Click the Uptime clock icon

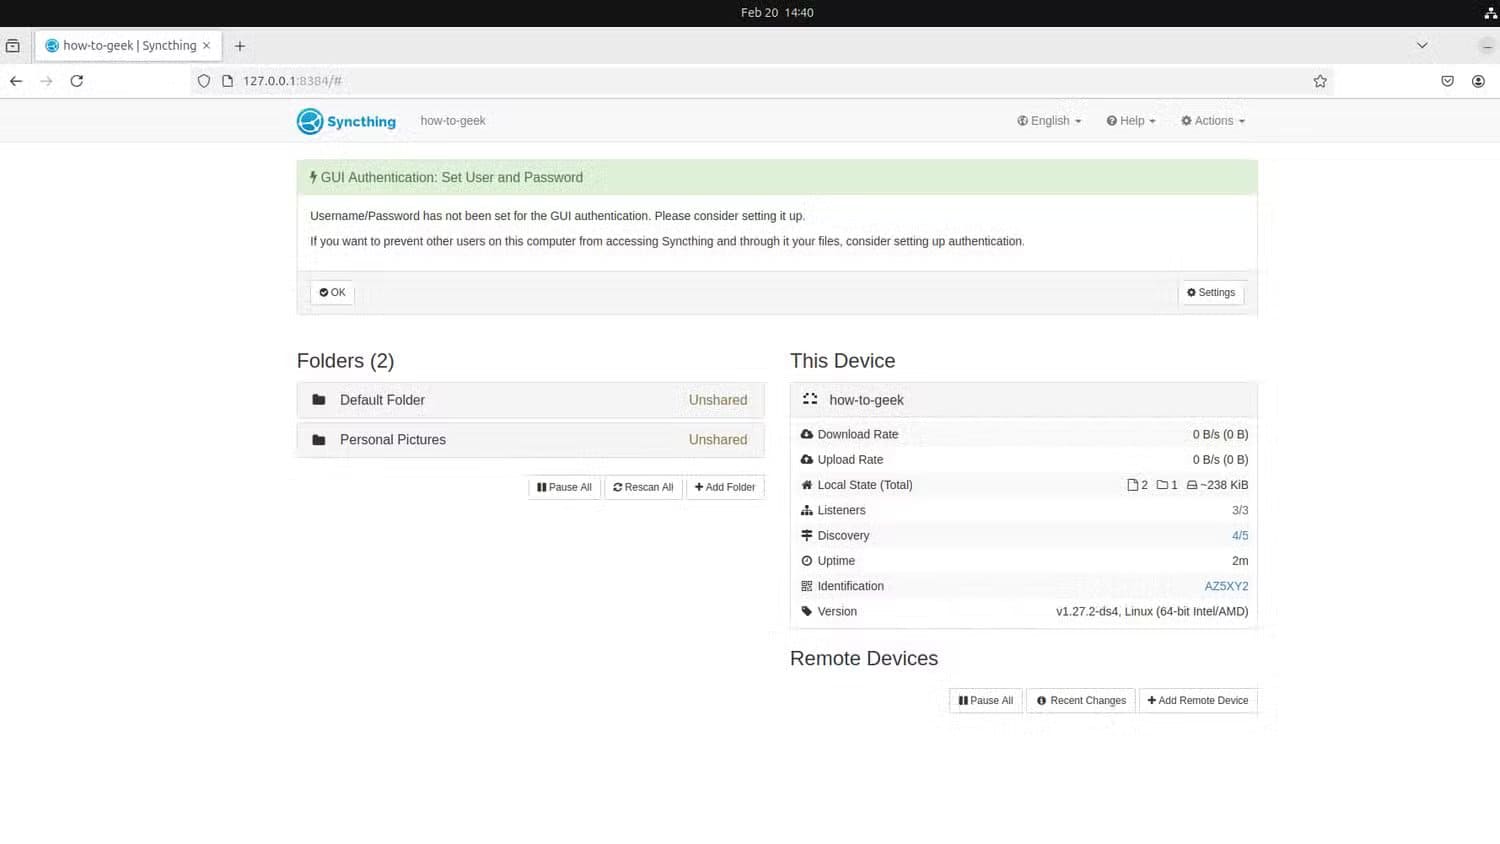(x=807, y=561)
